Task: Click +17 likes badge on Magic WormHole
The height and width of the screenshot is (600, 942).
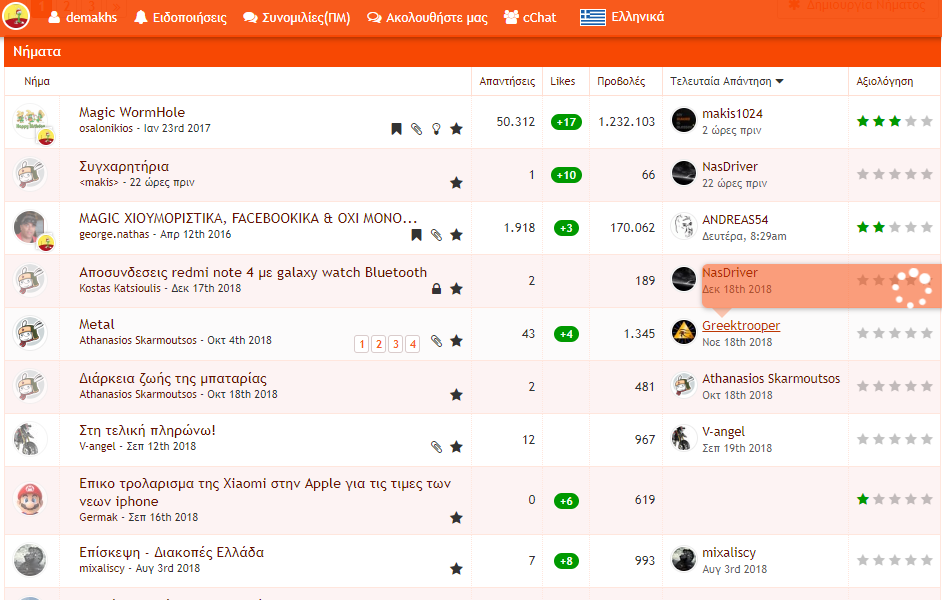Action: (567, 122)
